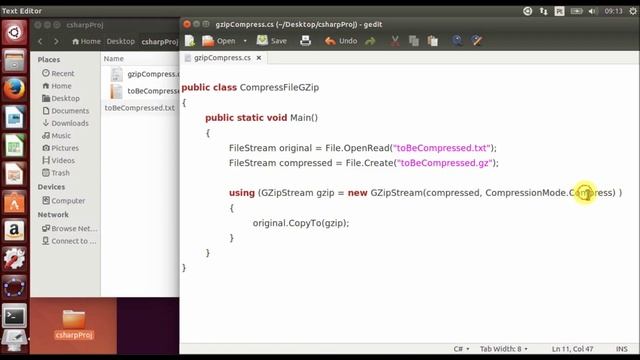
Task: Open the Files manager from launcher
Action: pos(14,61)
